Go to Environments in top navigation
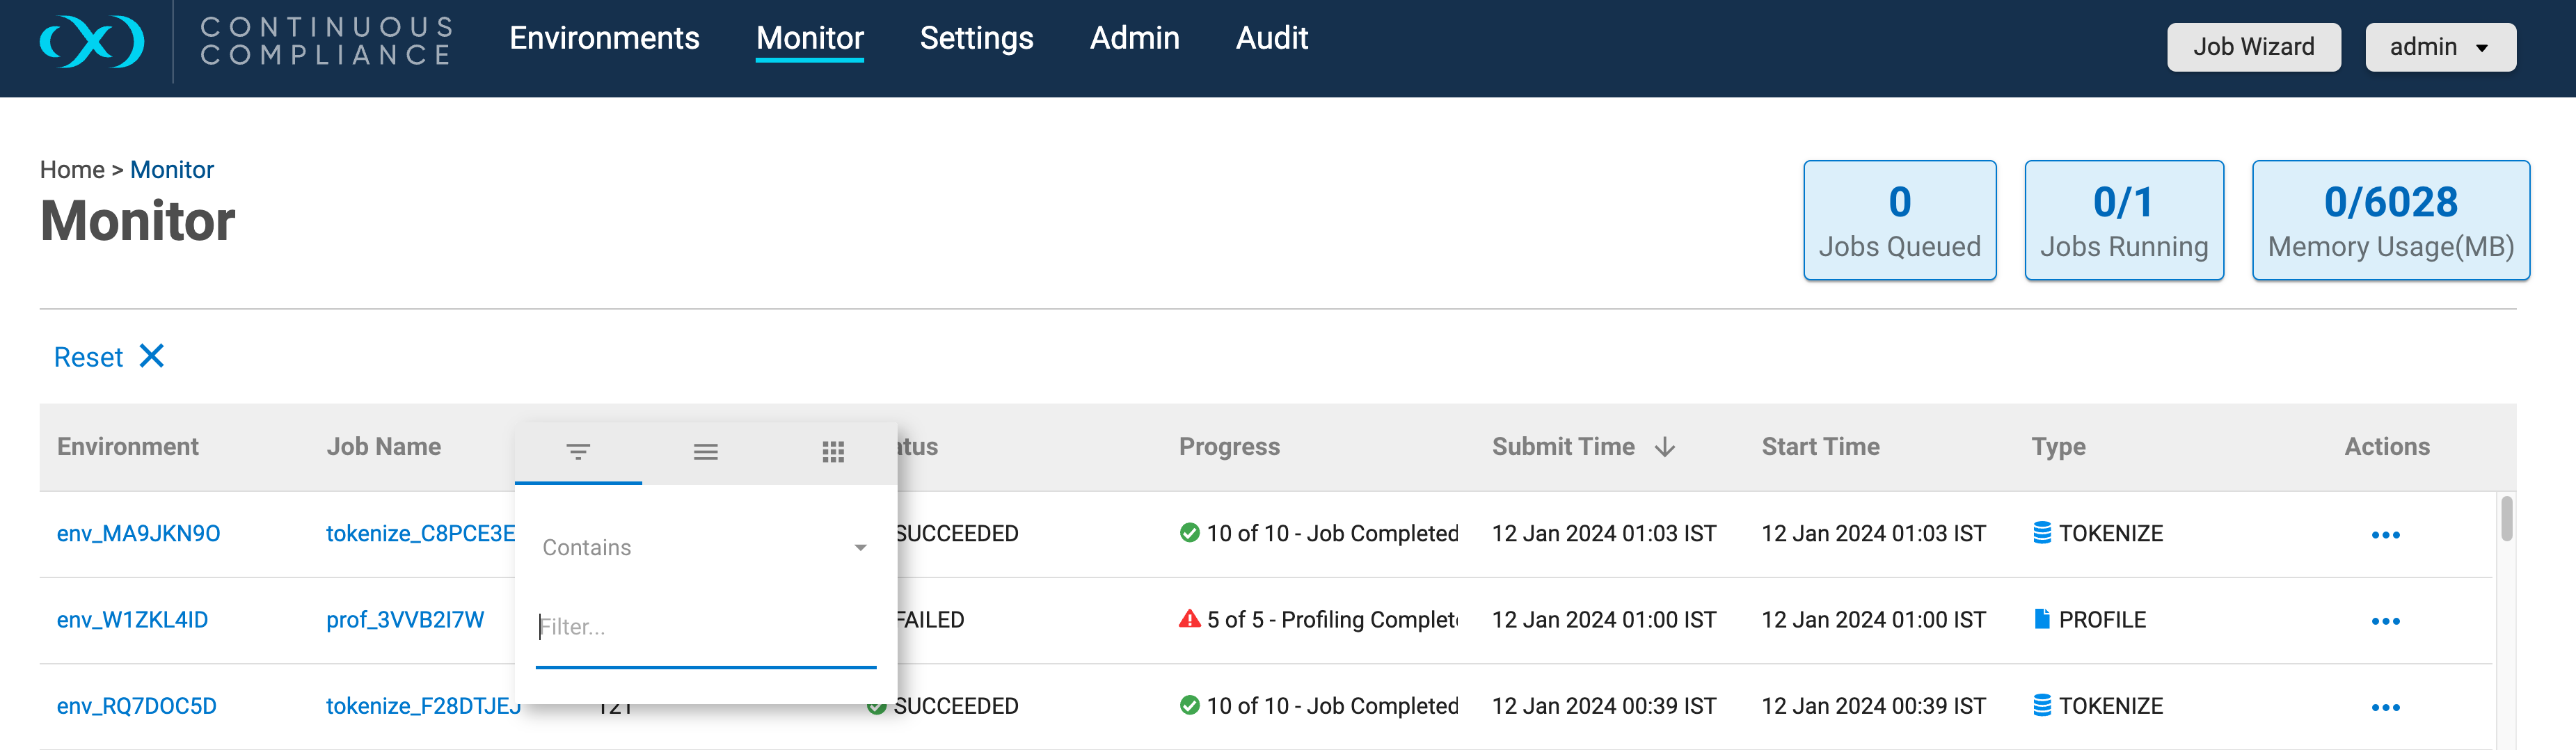This screenshot has width=2576, height=750. (604, 38)
